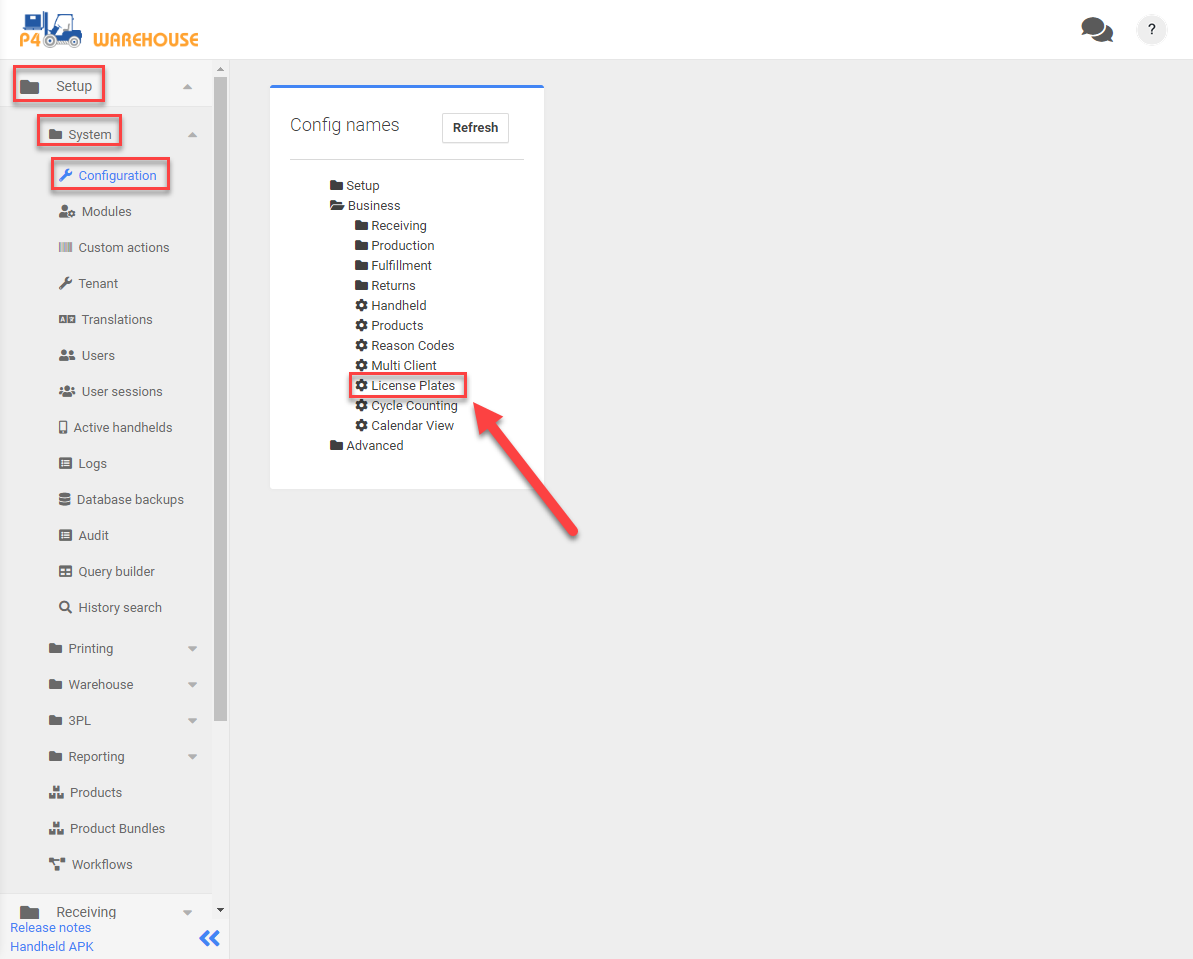Select Configuration in System menu
Viewport: 1193px width, 959px height.
click(x=117, y=176)
